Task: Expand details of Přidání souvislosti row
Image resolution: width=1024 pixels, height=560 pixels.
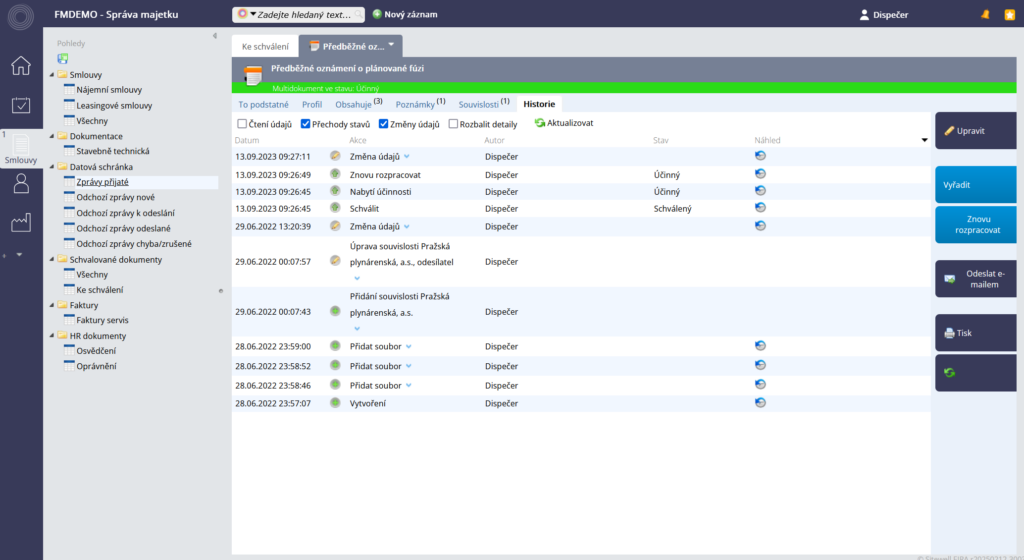Action: pyautogui.click(x=357, y=328)
